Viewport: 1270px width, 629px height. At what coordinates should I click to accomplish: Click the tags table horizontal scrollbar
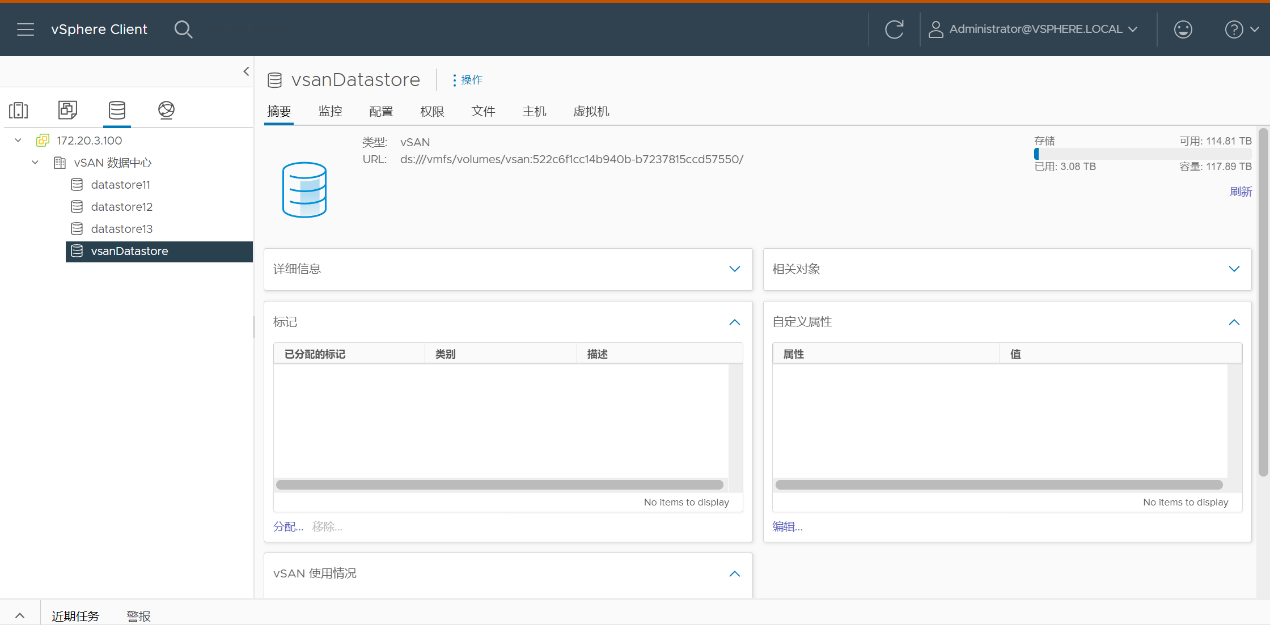coord(499,485)
